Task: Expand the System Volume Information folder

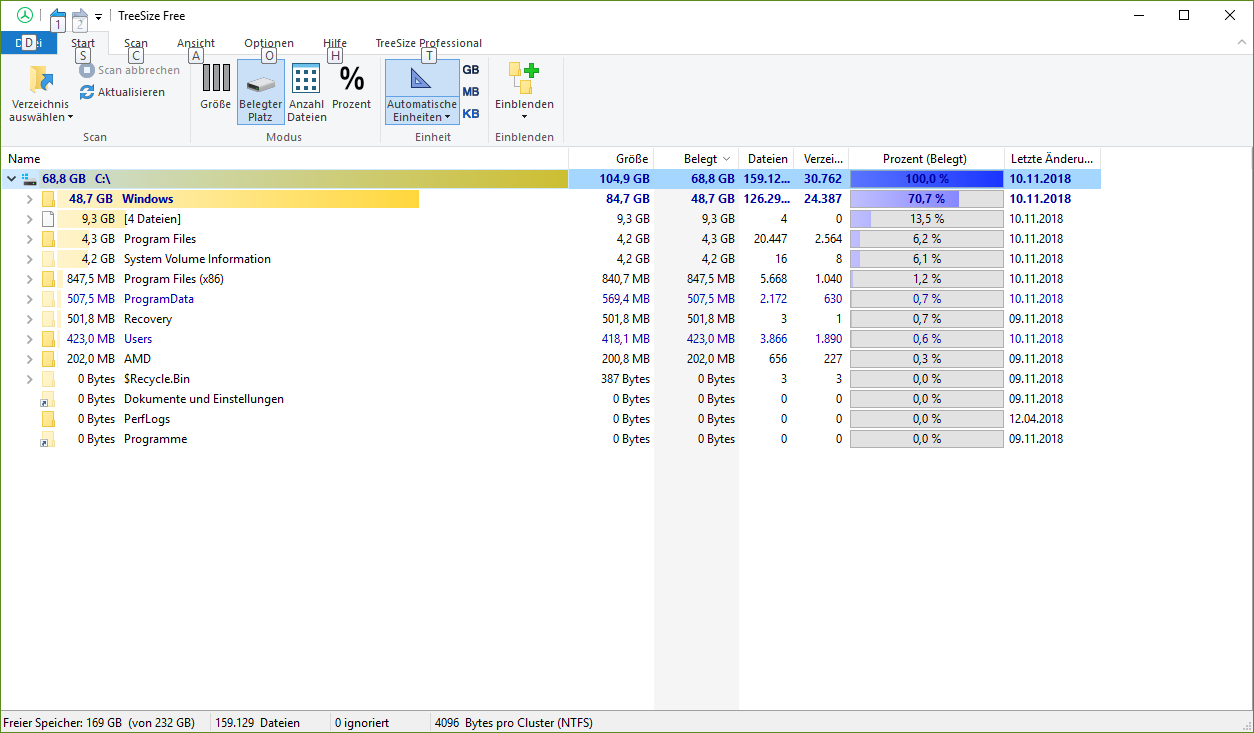Action: (x=29, y=259)
